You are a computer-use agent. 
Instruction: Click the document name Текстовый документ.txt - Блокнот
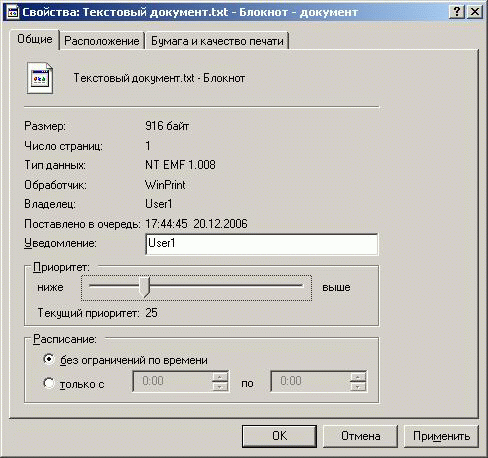(x=159, y=78)
